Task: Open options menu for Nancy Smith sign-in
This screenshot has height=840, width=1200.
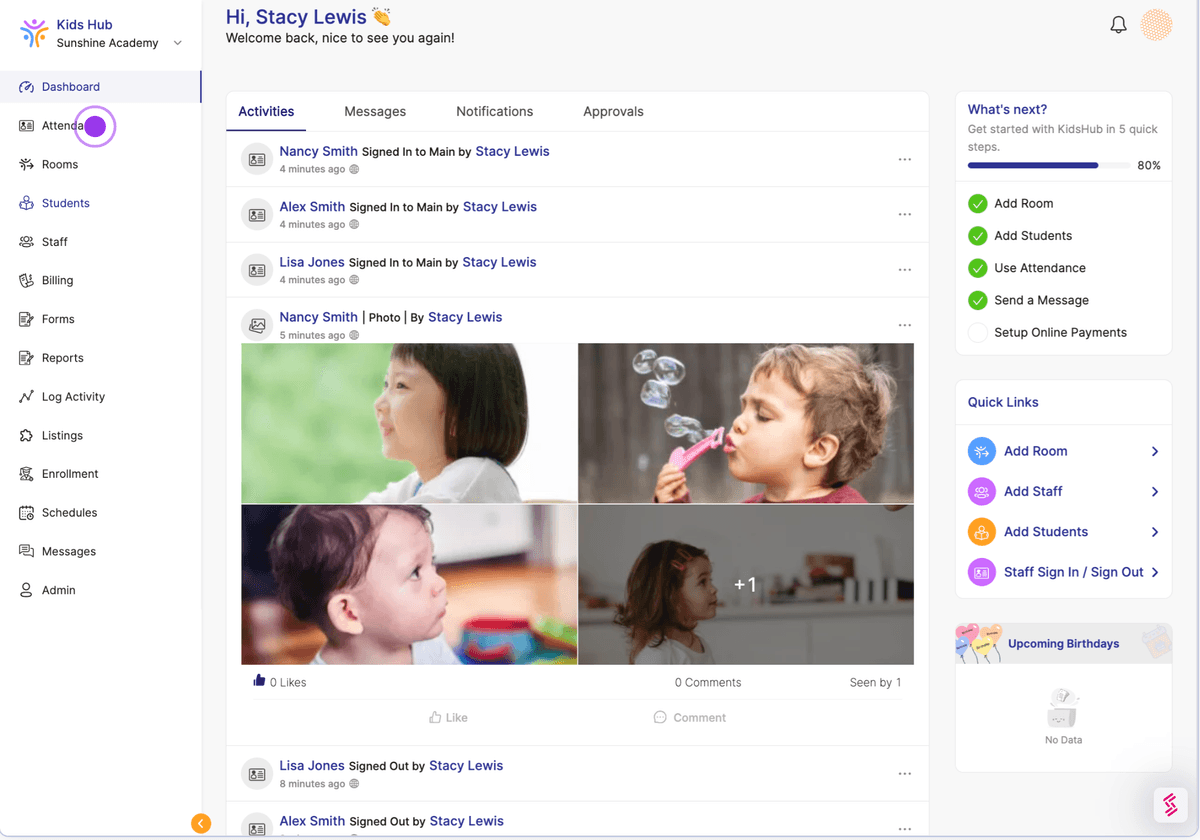Action: 904,160
